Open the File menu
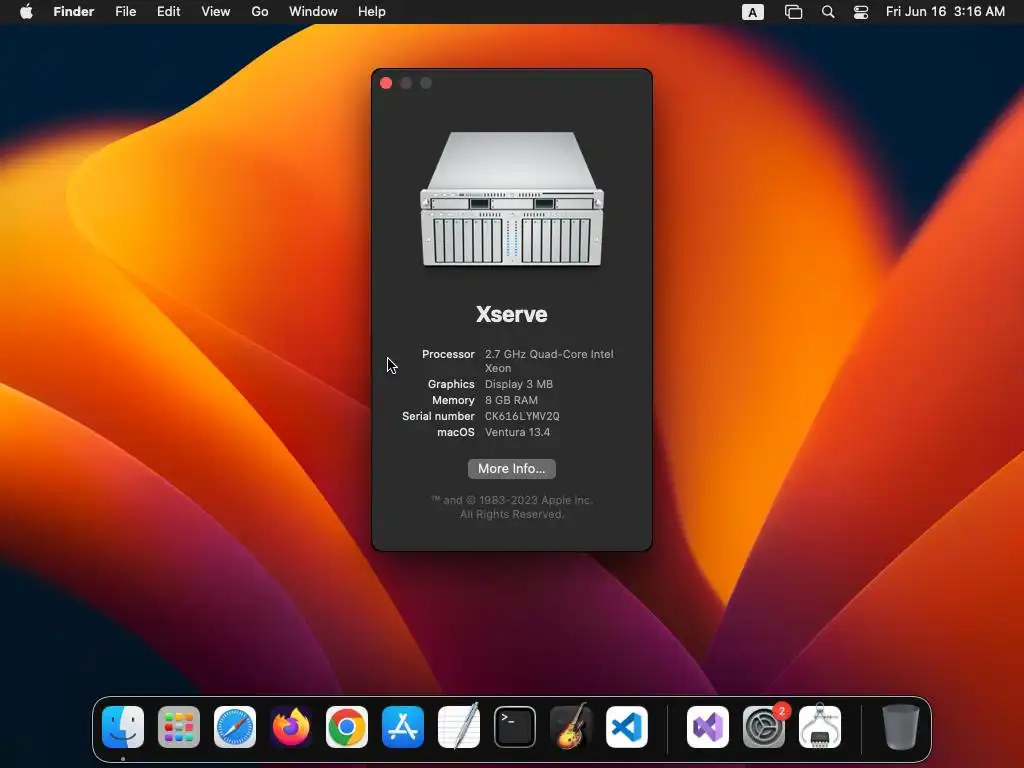Viewport: 1024px width, 768px height. pos(125,12)
